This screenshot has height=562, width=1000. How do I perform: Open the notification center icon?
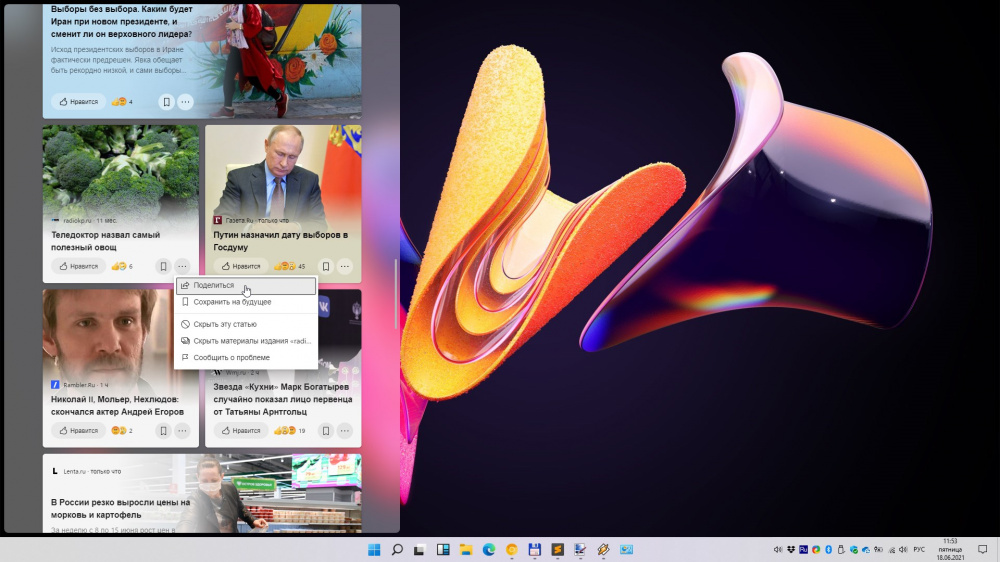pos(983,550)
